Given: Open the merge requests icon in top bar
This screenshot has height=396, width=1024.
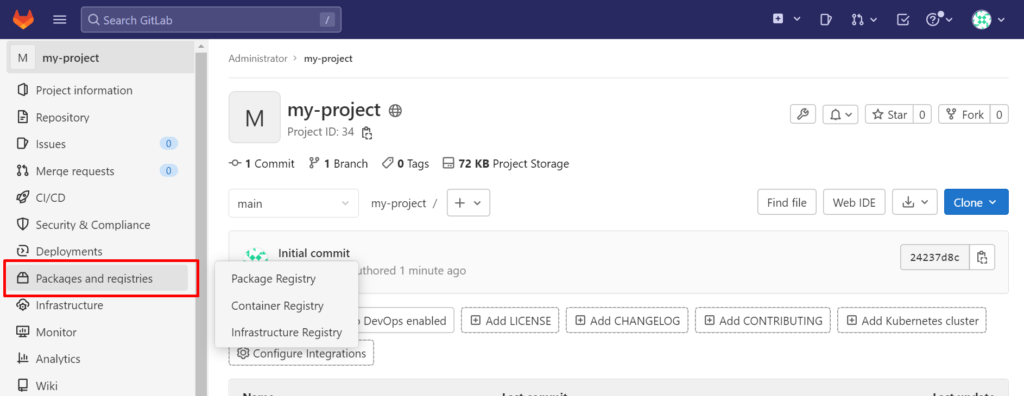Looking at the screenshot, I should tap(864, 20).
